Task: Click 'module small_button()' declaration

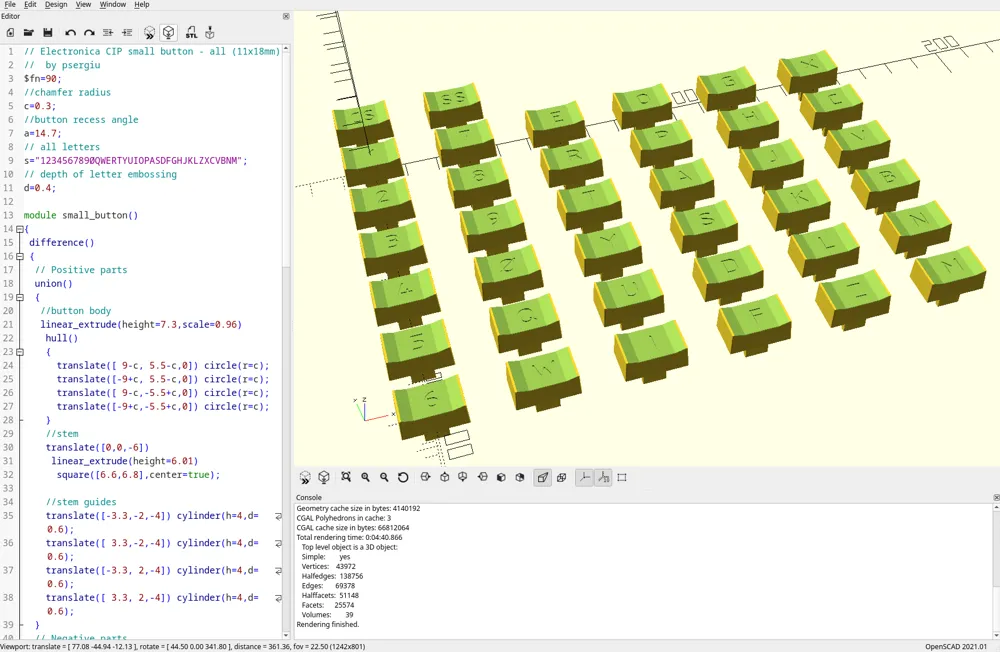Action: coord(81,215)
